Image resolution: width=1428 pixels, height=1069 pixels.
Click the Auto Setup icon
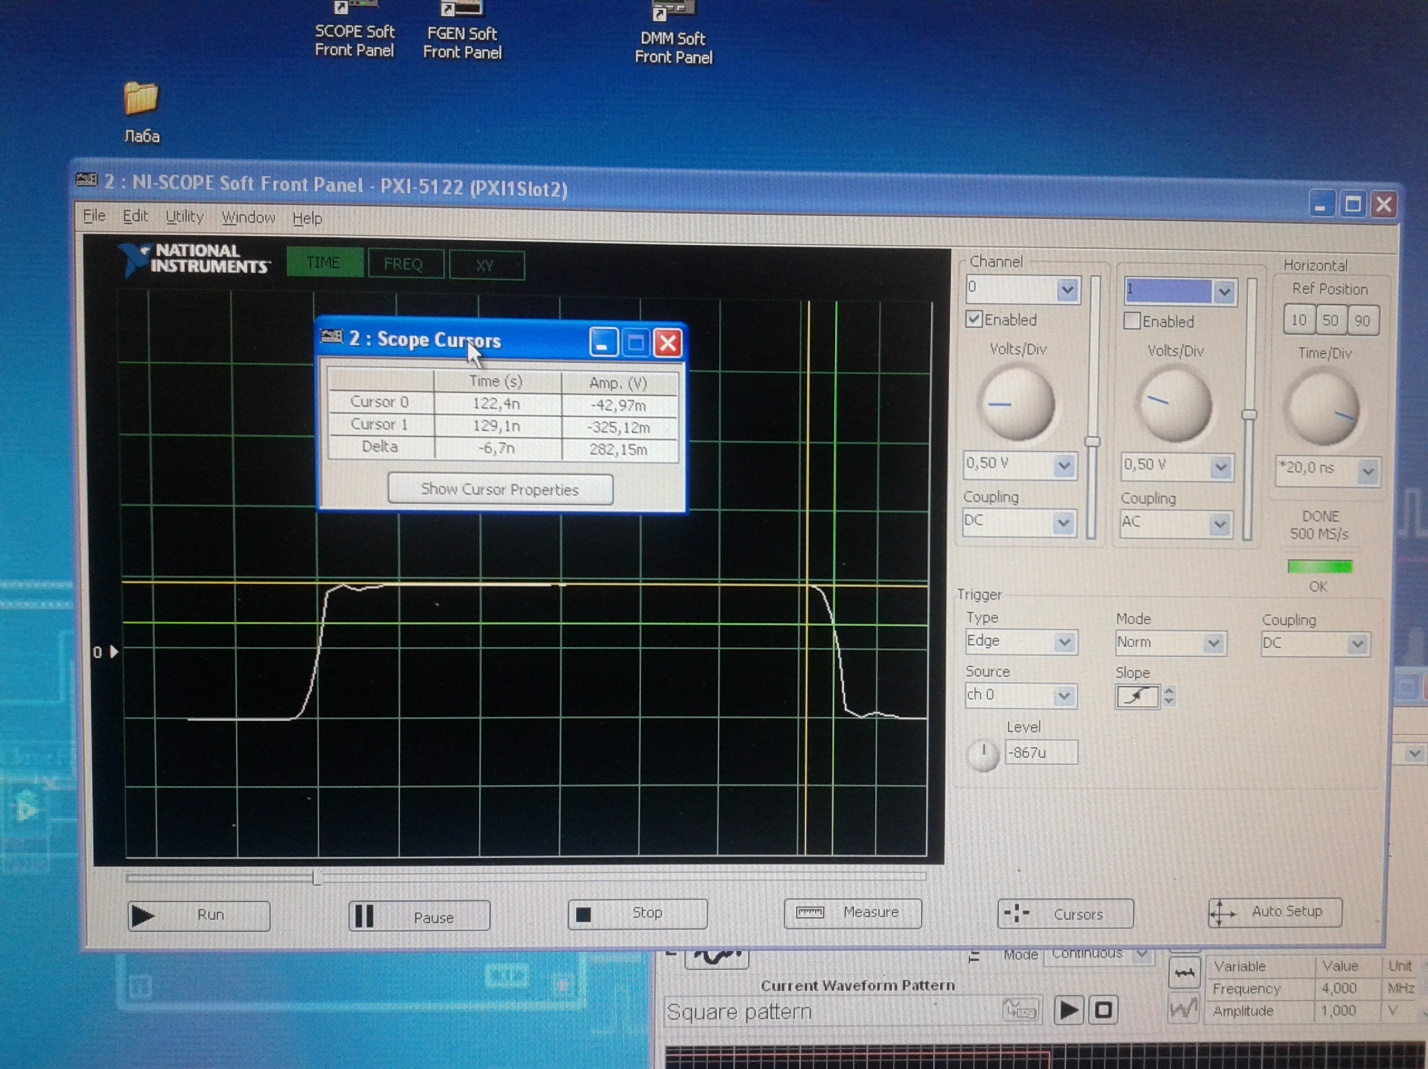1222,912
